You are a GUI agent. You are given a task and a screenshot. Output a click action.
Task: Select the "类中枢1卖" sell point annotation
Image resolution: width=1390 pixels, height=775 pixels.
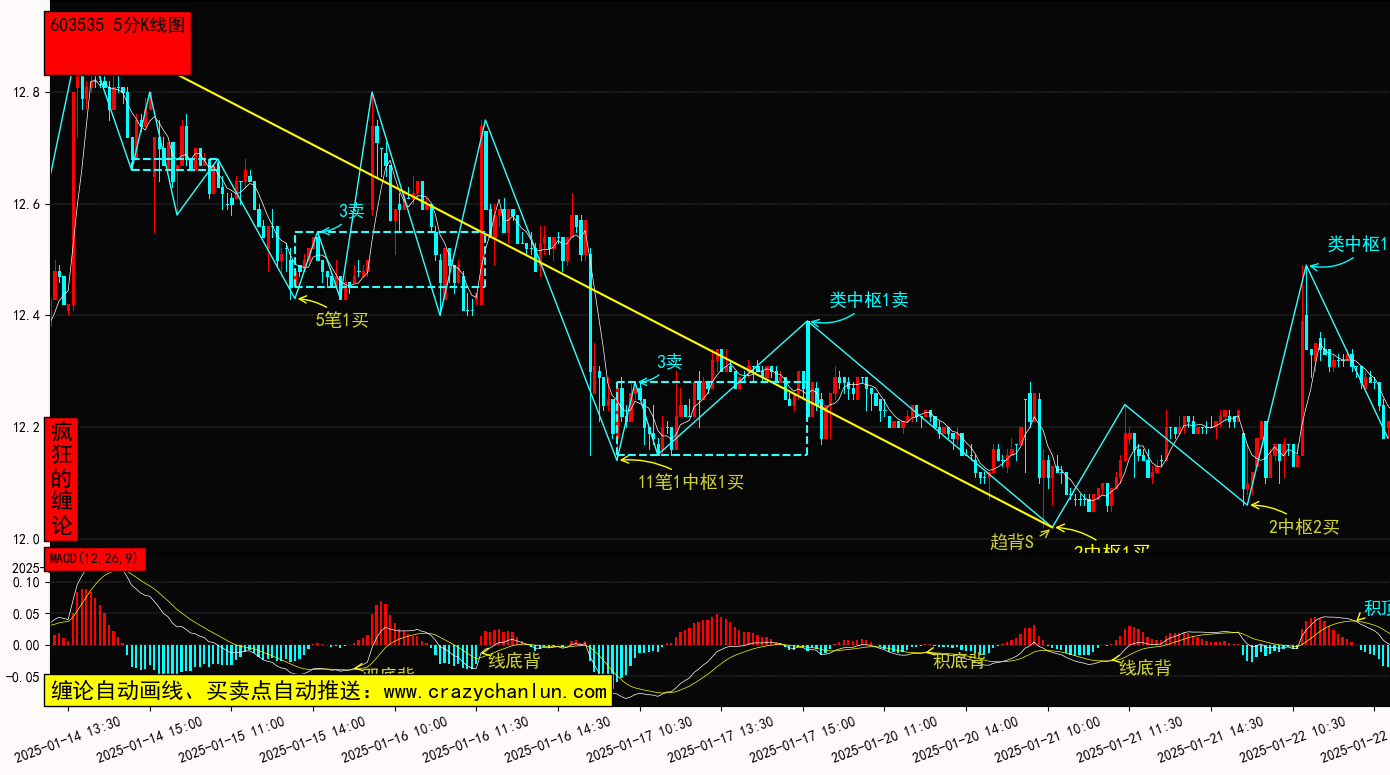(x=868, y=300)
